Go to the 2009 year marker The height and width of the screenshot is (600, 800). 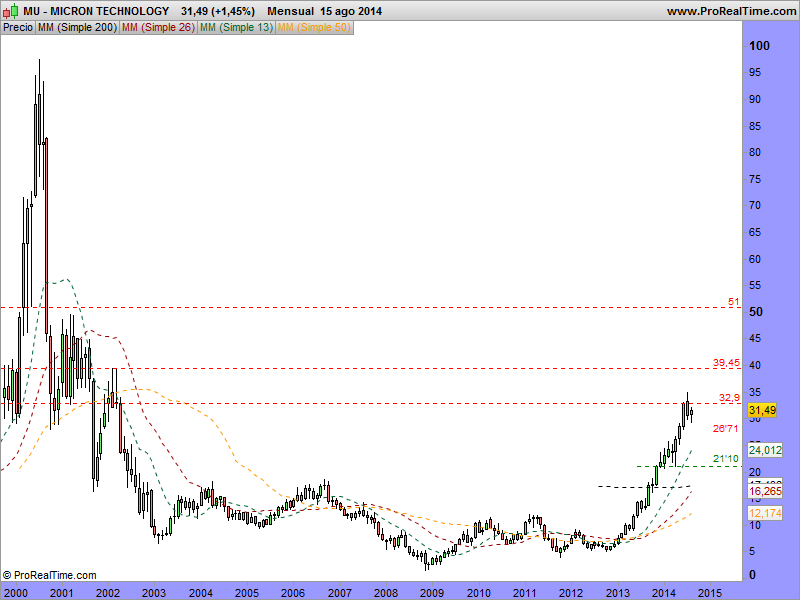(x=432, y=593)
